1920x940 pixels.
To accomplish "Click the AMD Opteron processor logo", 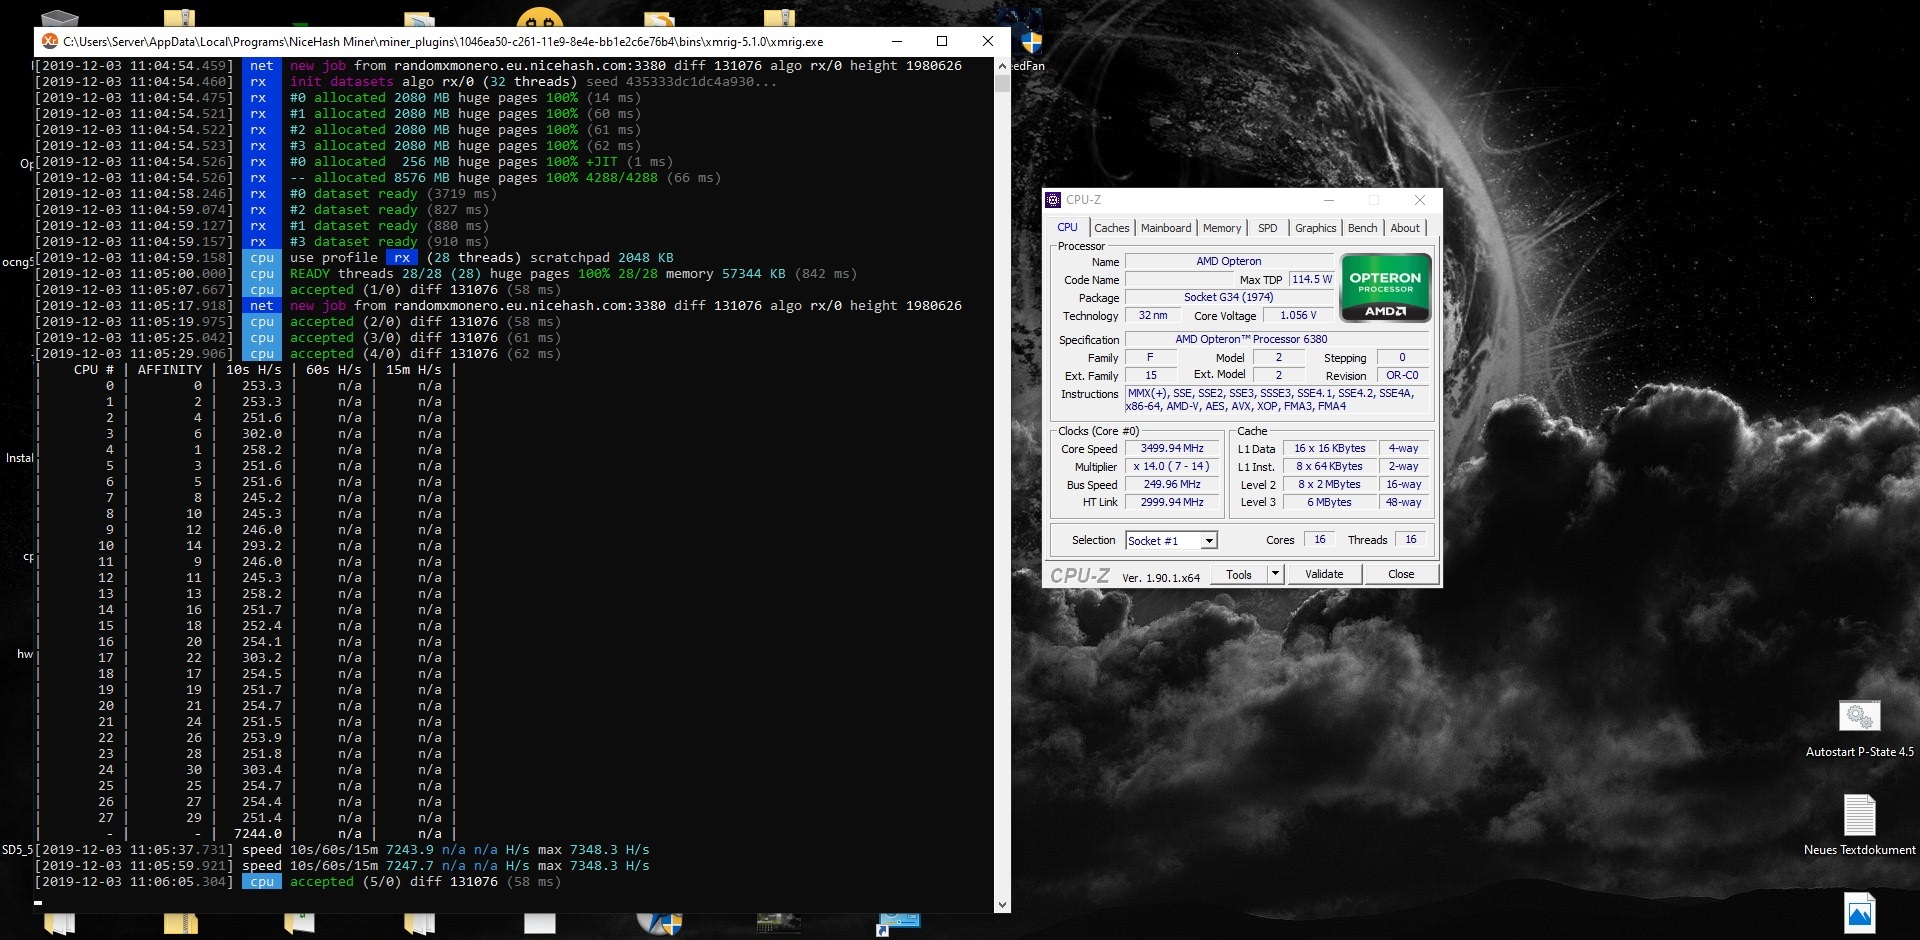I will coord(1385,289).
